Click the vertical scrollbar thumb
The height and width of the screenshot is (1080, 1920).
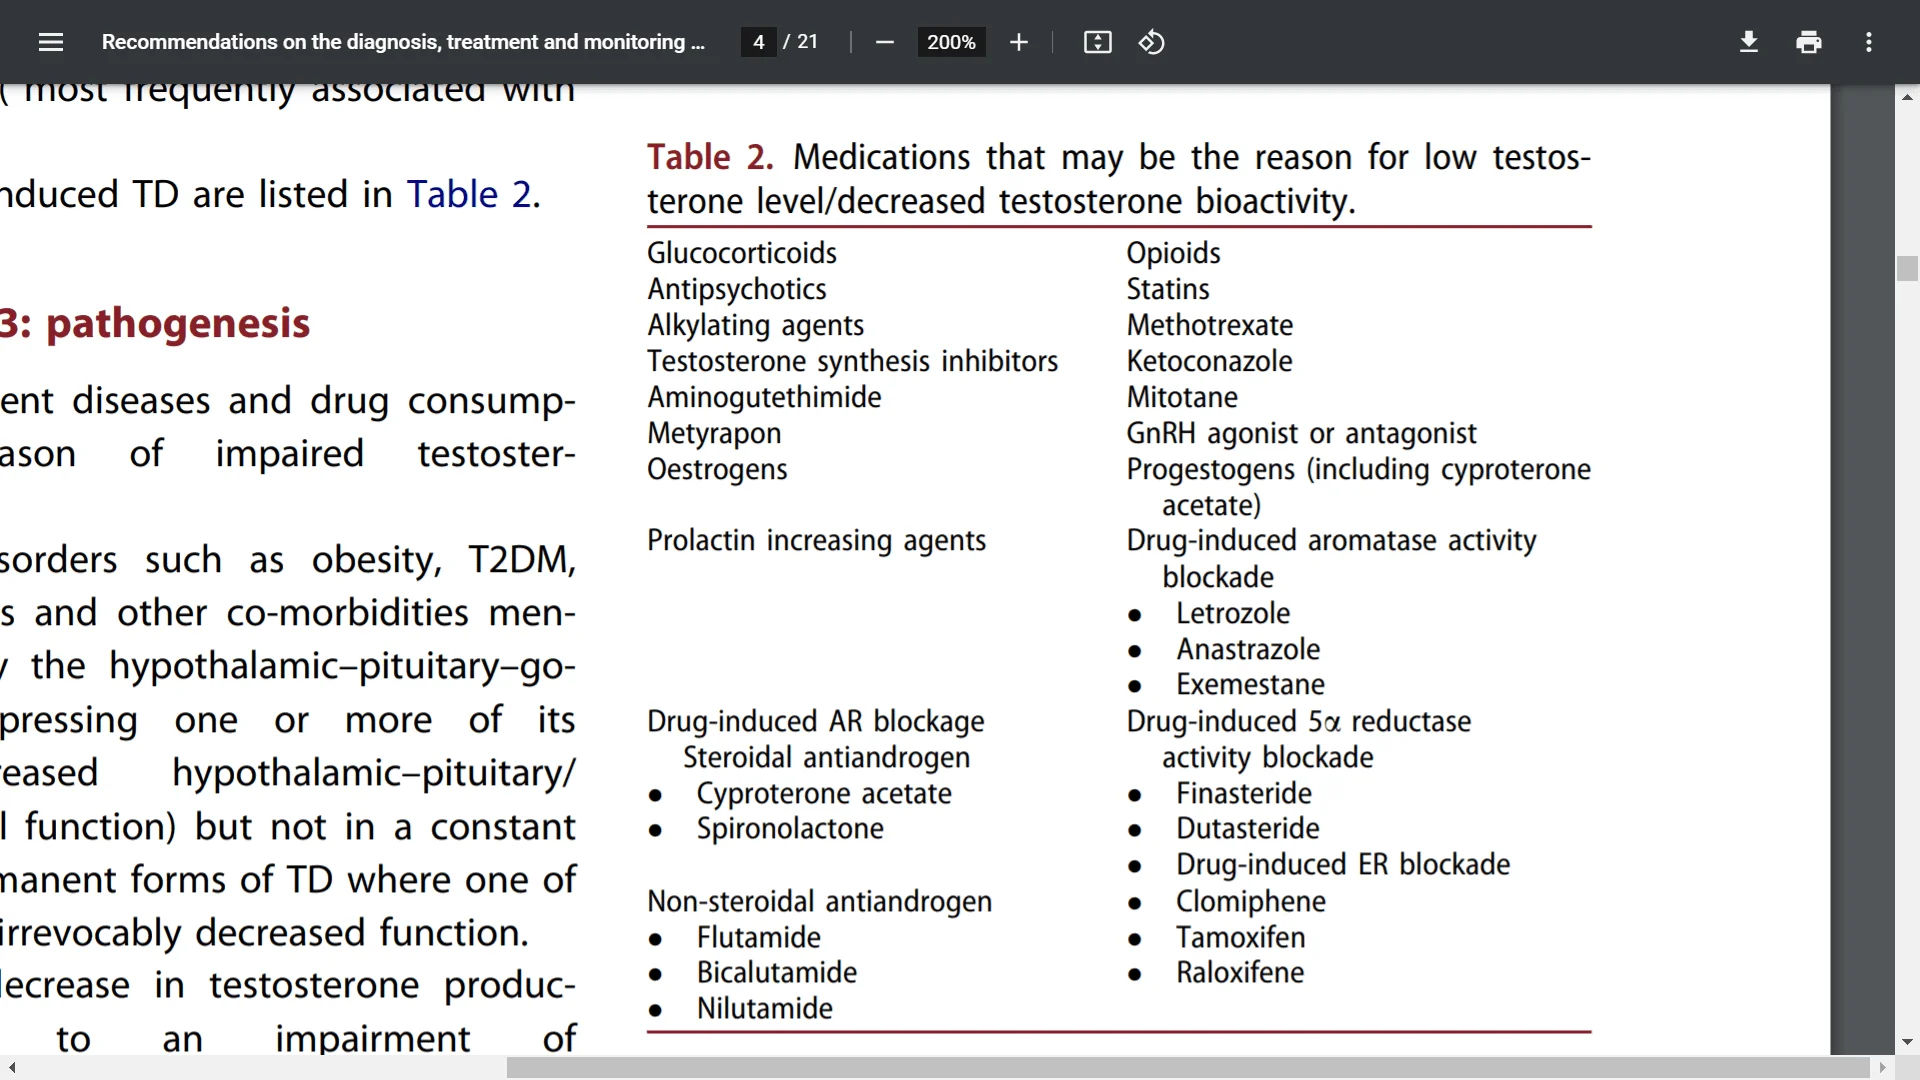[x=1908, y=268]
